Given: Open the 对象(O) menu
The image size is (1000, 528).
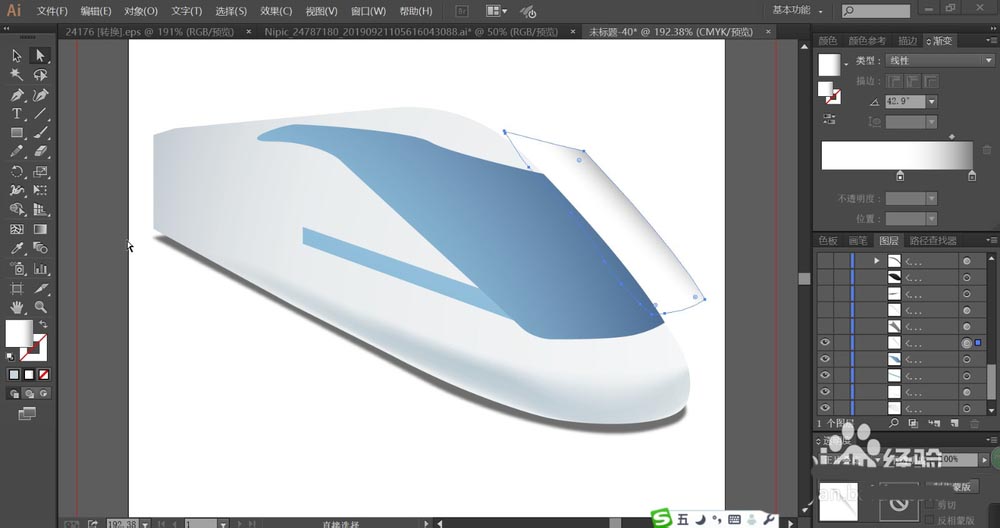Looking at the screenshot, I should pyautogui.click(x=140, y=11).
